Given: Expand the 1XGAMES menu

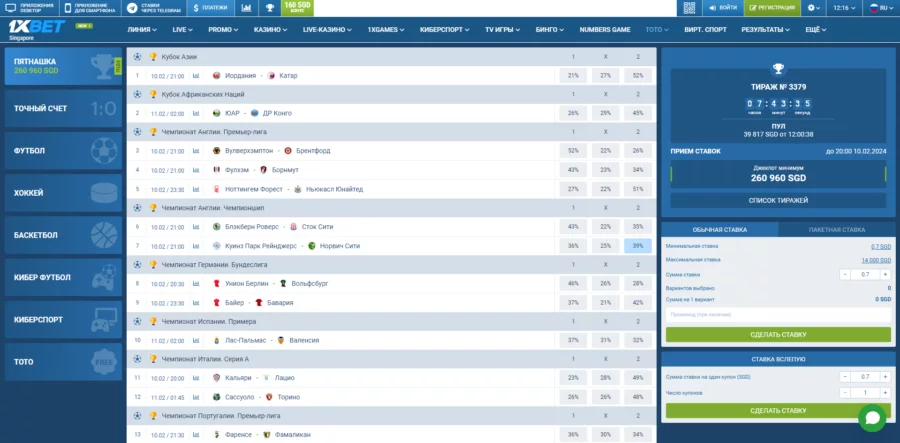Looking at the screenshot, I should click(x=386, y=30).
